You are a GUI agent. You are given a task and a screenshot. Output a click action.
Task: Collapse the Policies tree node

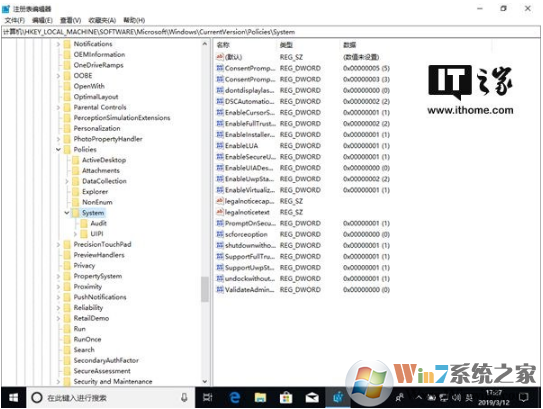tap(58, 150)
